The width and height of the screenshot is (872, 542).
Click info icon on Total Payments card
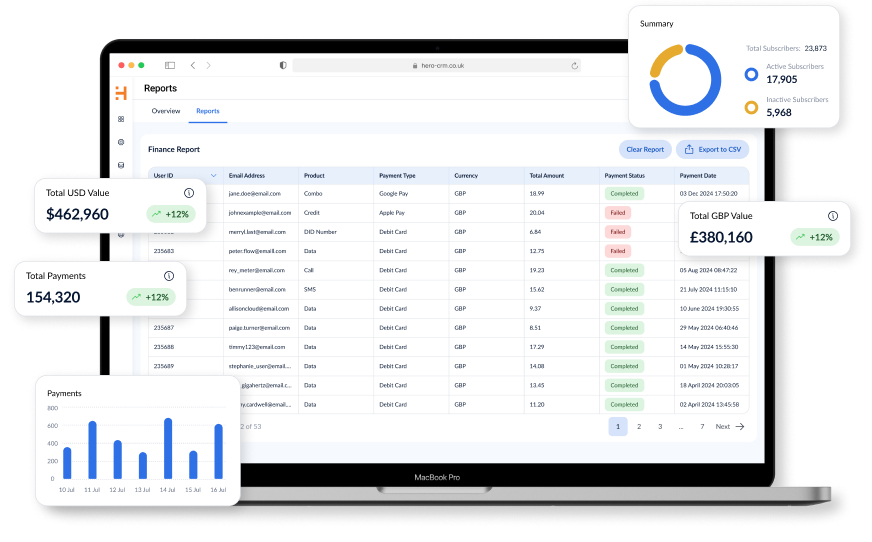pos(168,276)
